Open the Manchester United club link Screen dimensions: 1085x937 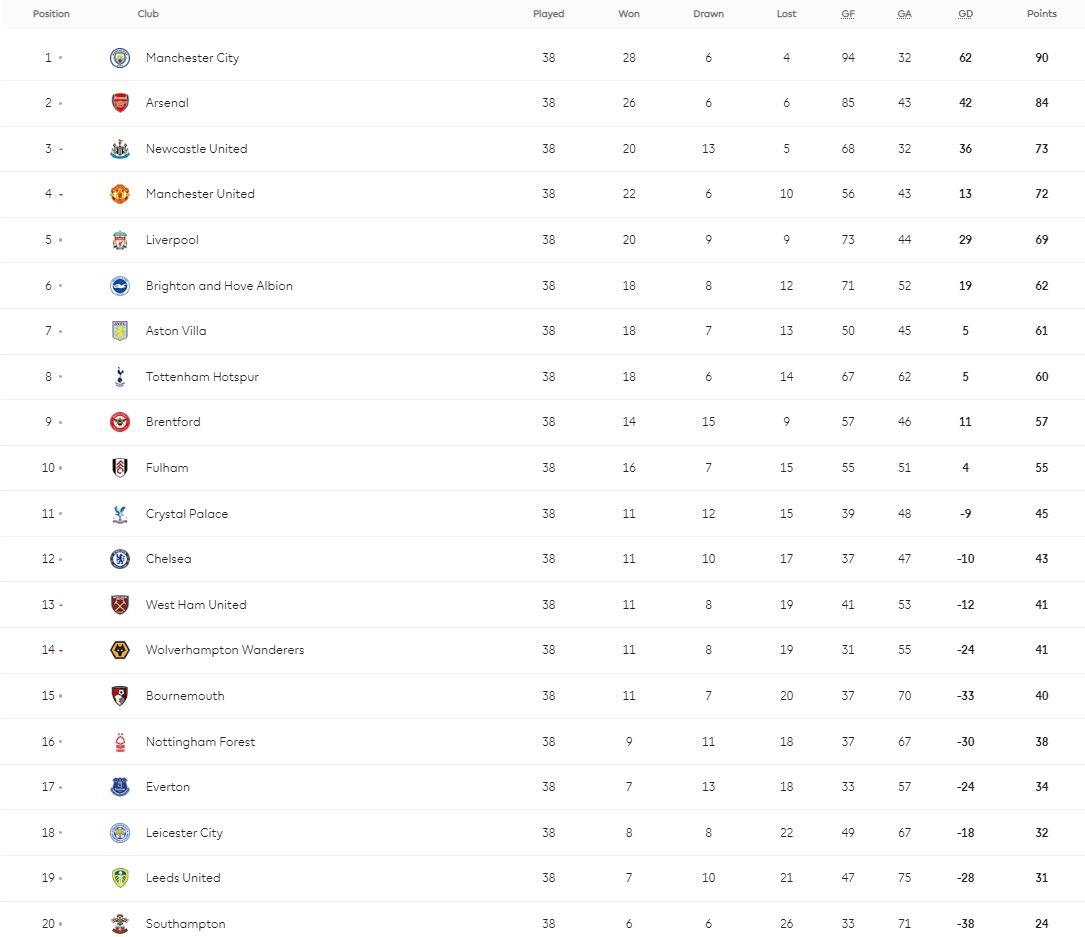coord(200,194)
